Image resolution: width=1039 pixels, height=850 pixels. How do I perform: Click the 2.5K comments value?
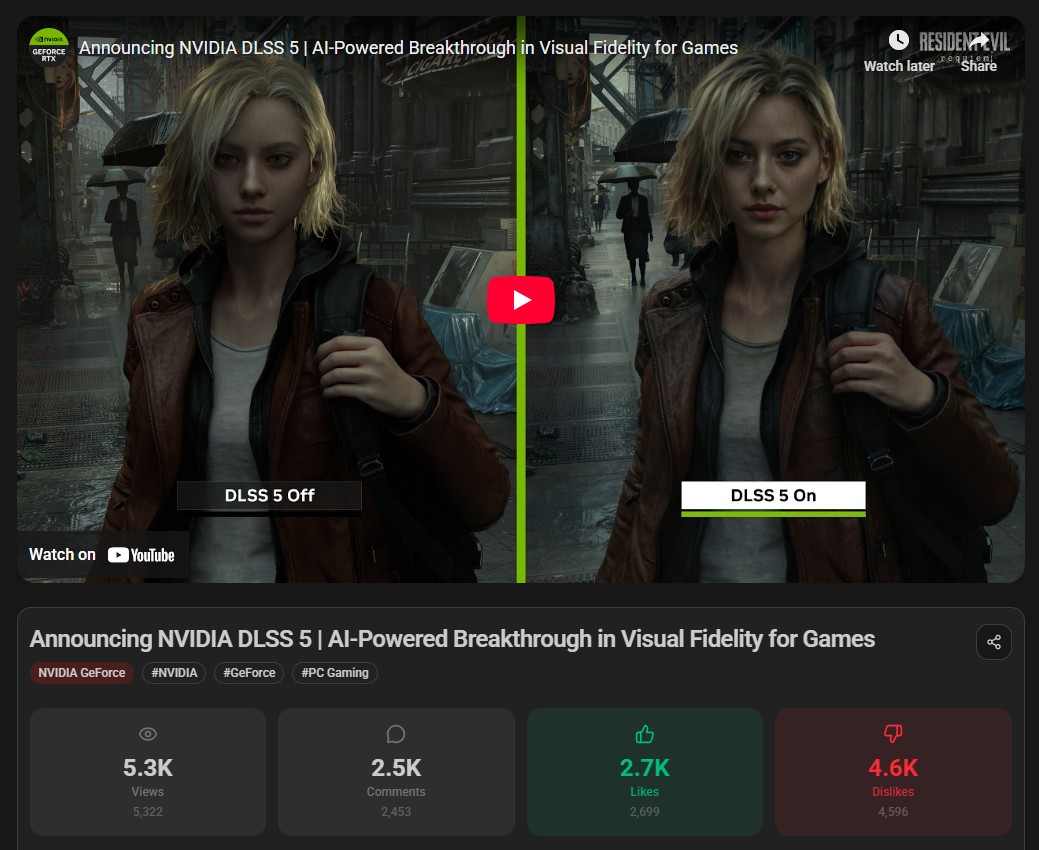pyautogui.click(x=396, y=767)
